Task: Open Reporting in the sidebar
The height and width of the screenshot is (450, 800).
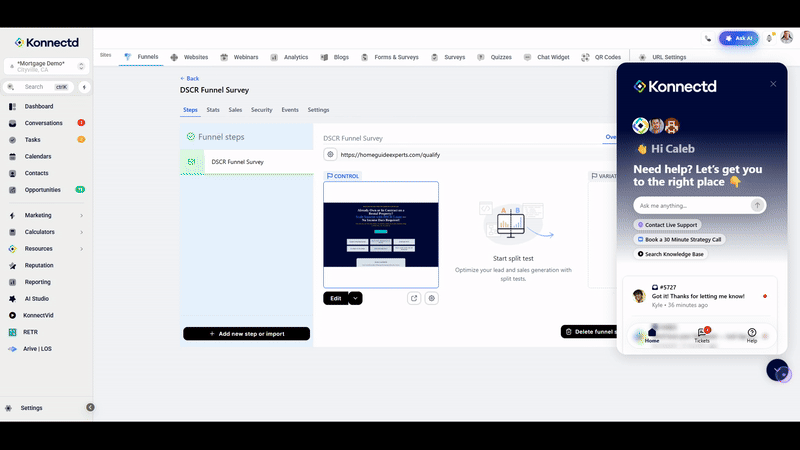Action: point(37,282)
